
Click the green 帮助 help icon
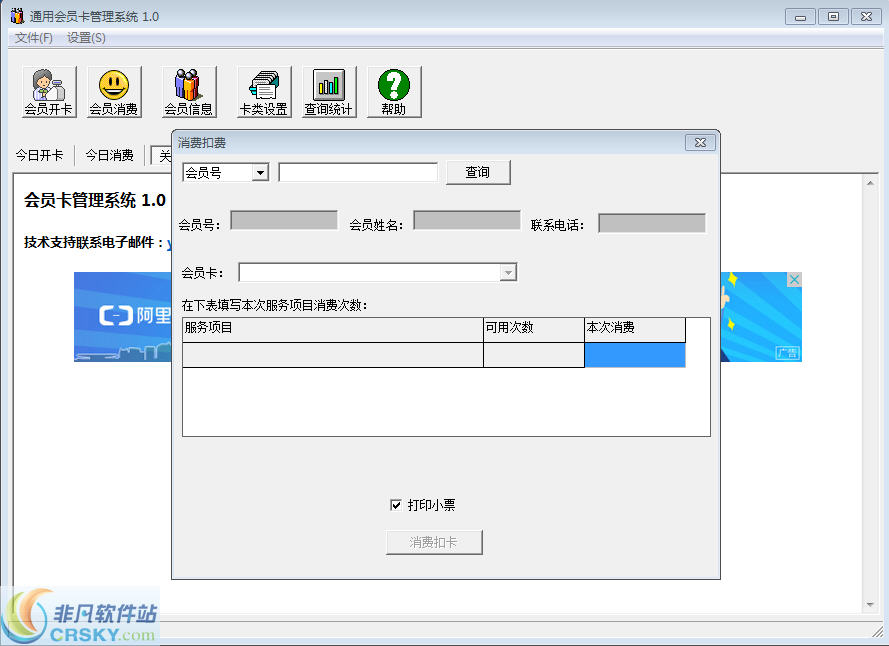394,92
